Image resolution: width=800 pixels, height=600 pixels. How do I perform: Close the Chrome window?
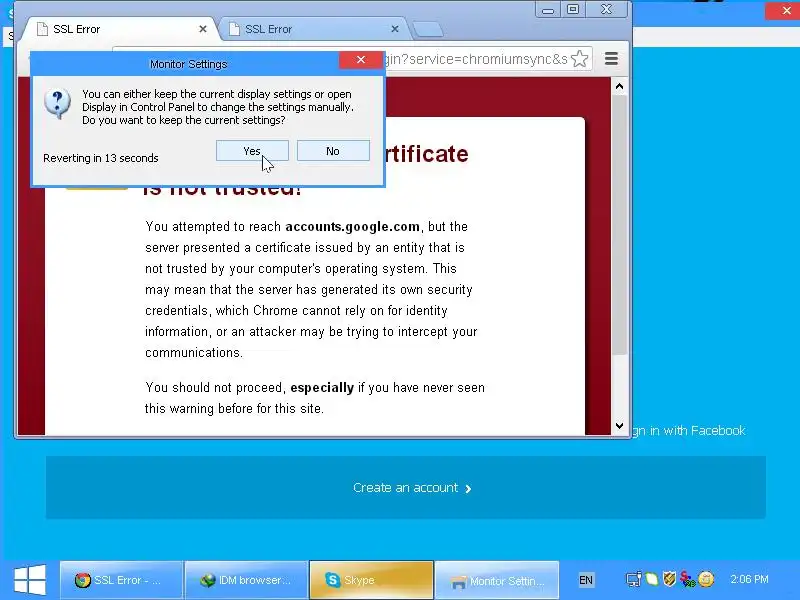coord(606,10)
